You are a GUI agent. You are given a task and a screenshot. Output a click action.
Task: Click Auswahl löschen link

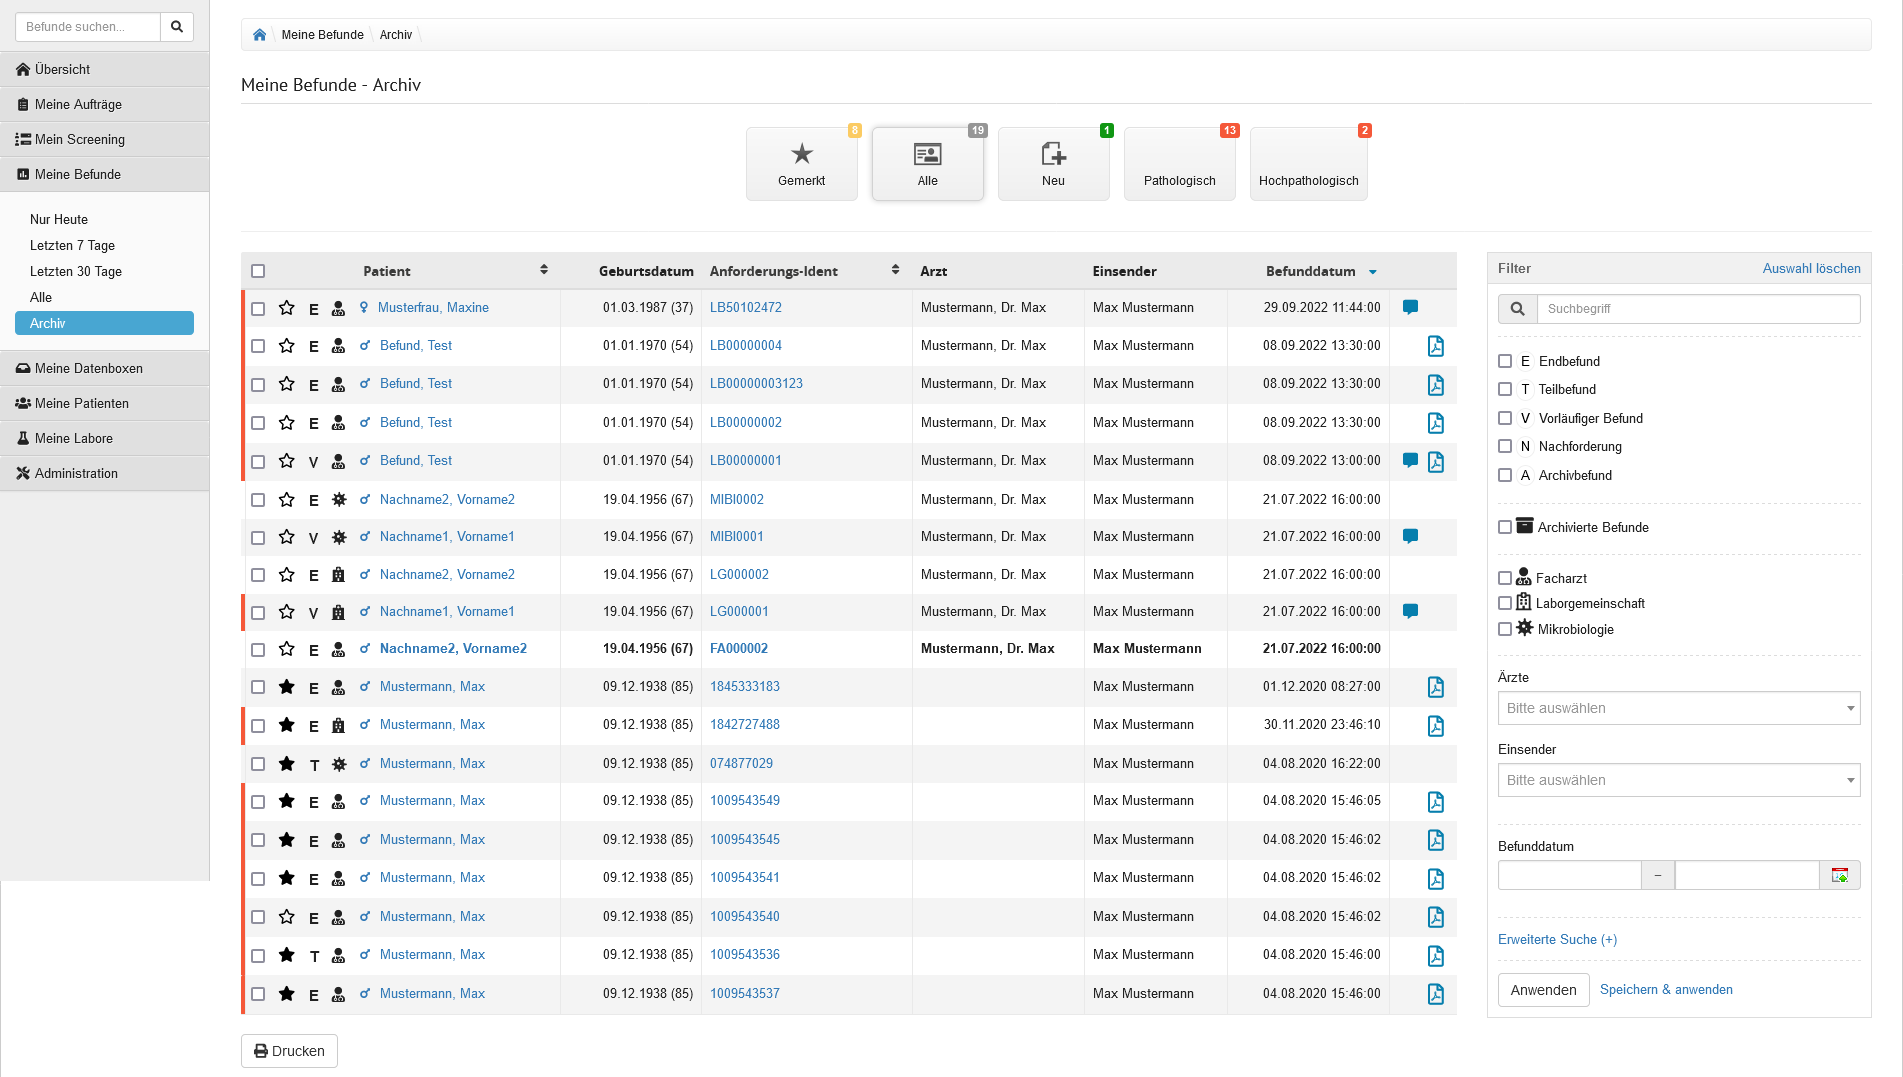1811,268
